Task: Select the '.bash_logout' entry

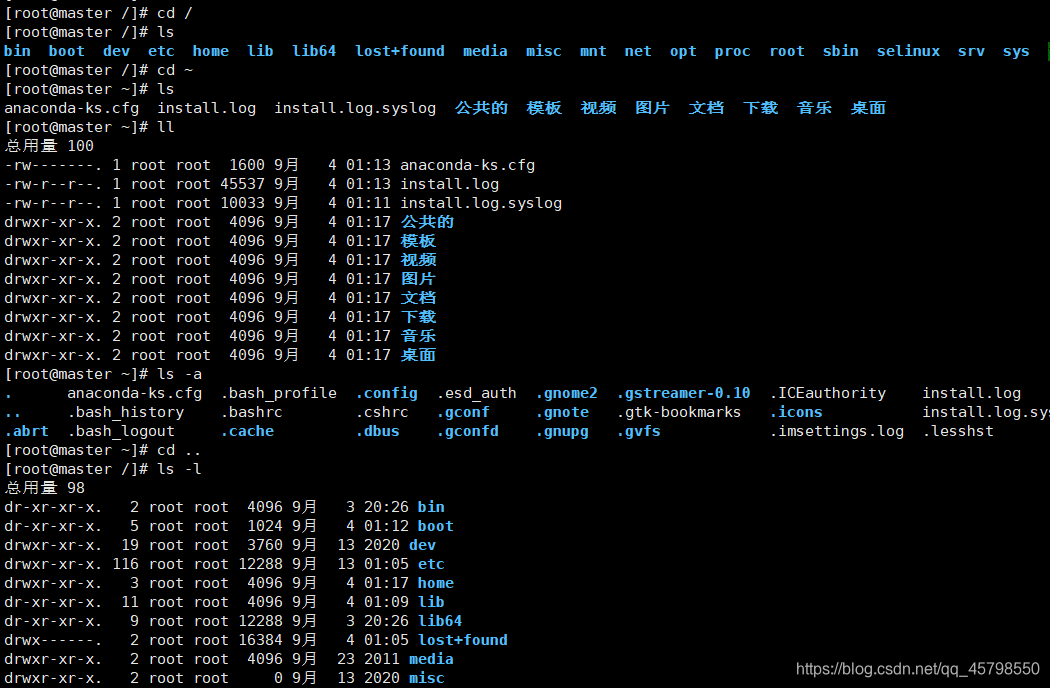Action: coord(121,431)
